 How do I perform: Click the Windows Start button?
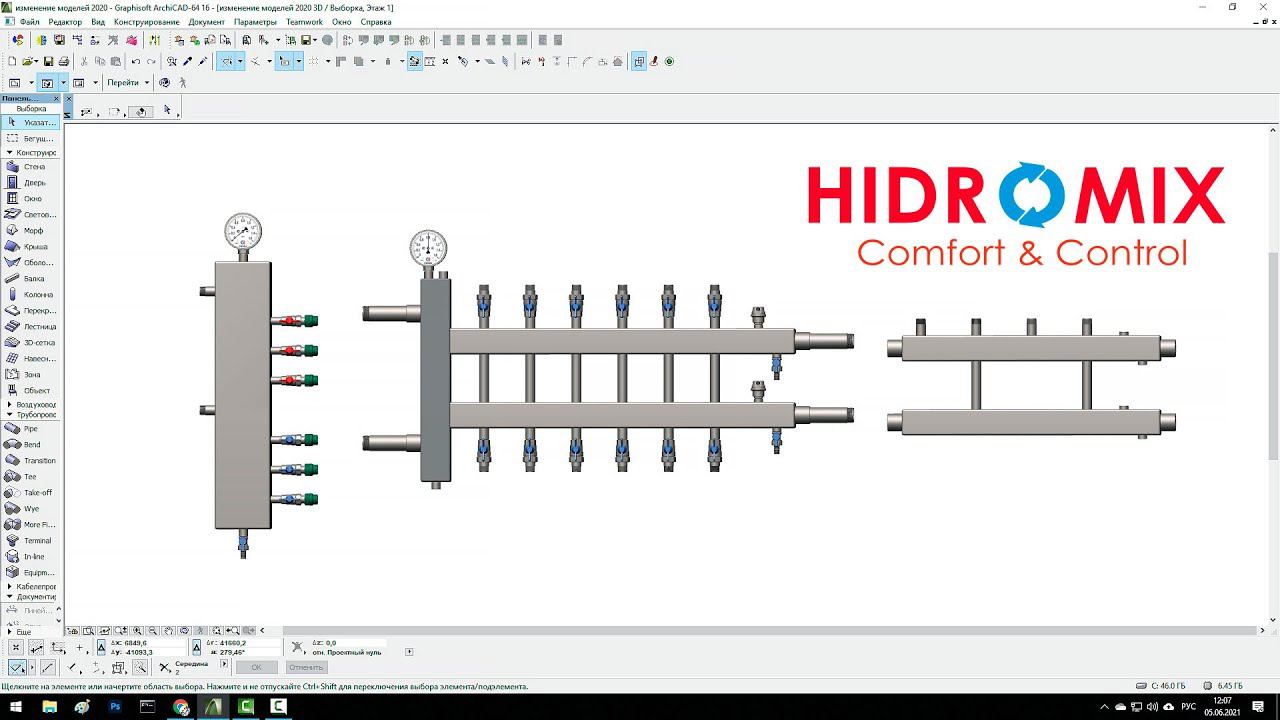[17, 707]
